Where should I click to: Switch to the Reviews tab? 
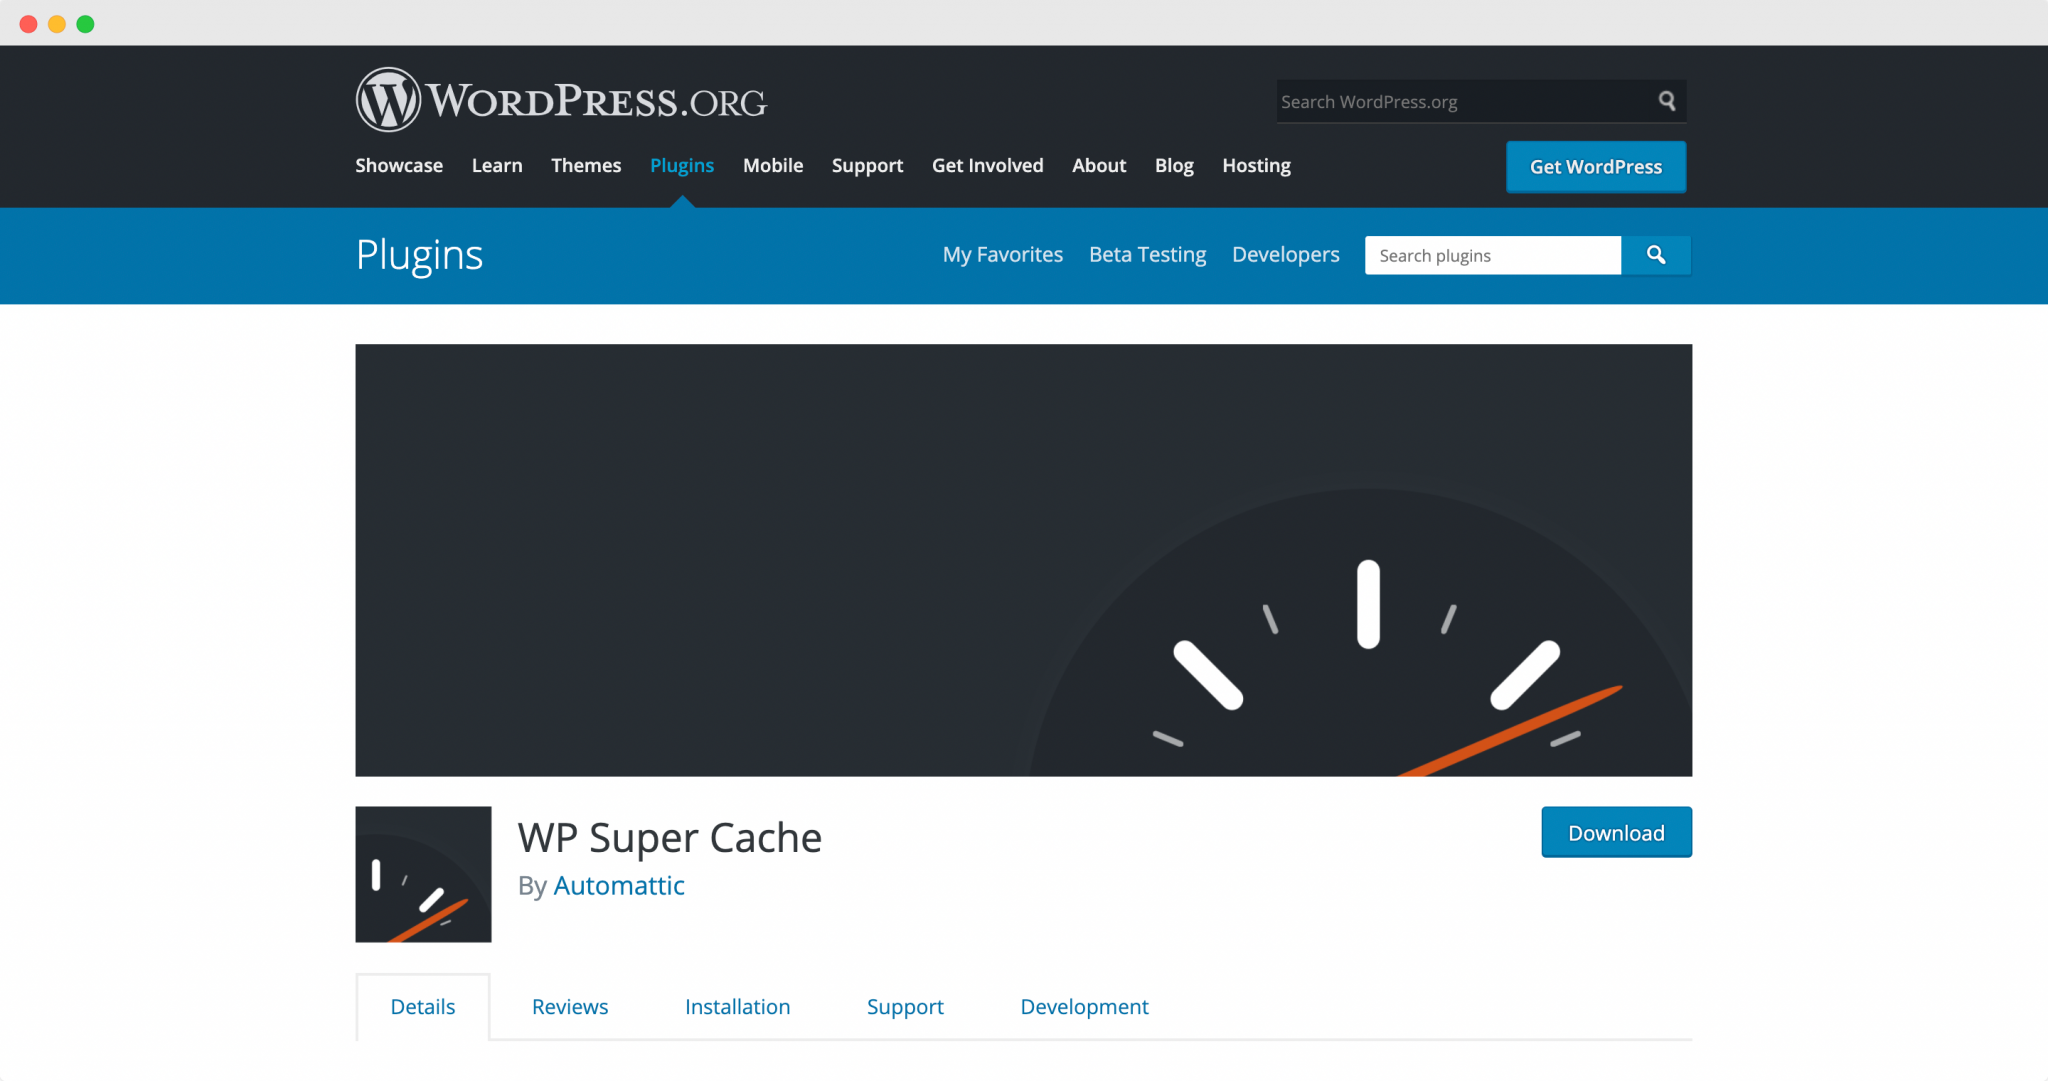point(570,1006)
